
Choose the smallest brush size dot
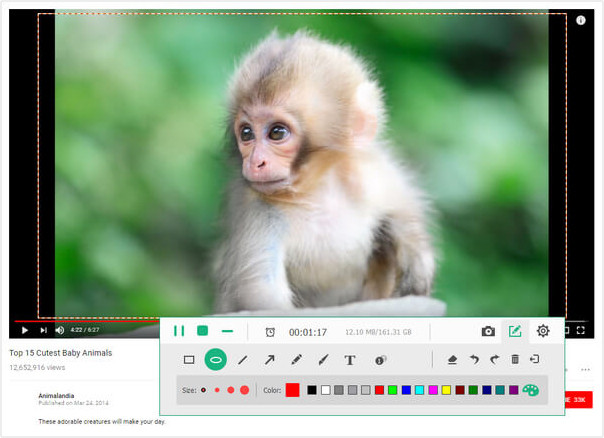click(203, 390)
